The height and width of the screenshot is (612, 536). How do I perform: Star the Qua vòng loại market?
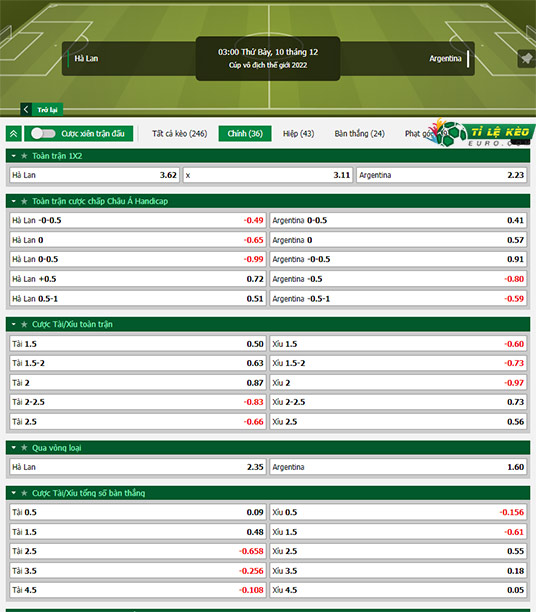point(24,448)
